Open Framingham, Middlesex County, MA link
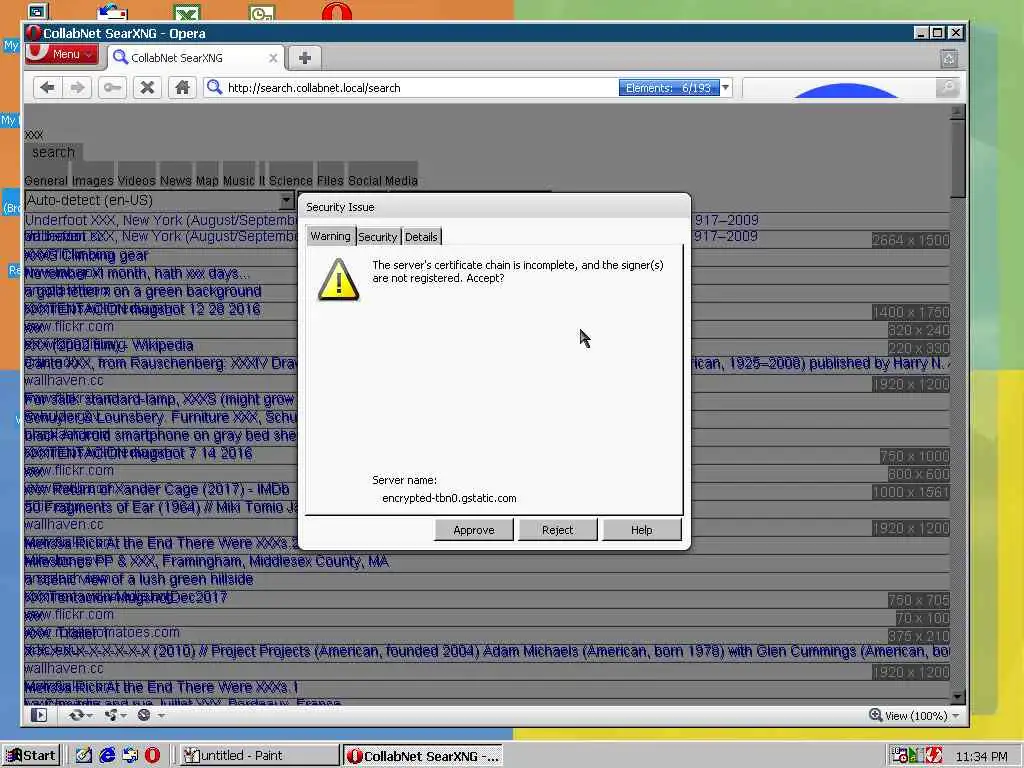The height and width of the screenshot is (768, 1024). point(207,561)
